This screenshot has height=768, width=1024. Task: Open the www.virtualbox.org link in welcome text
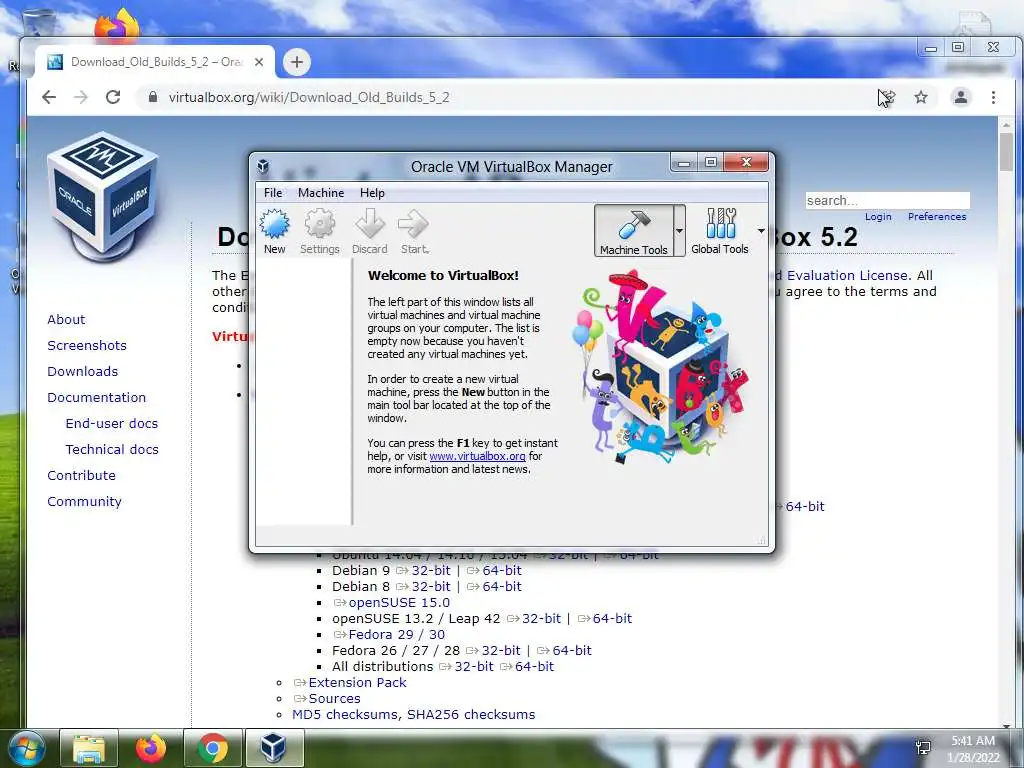[477, 456]
